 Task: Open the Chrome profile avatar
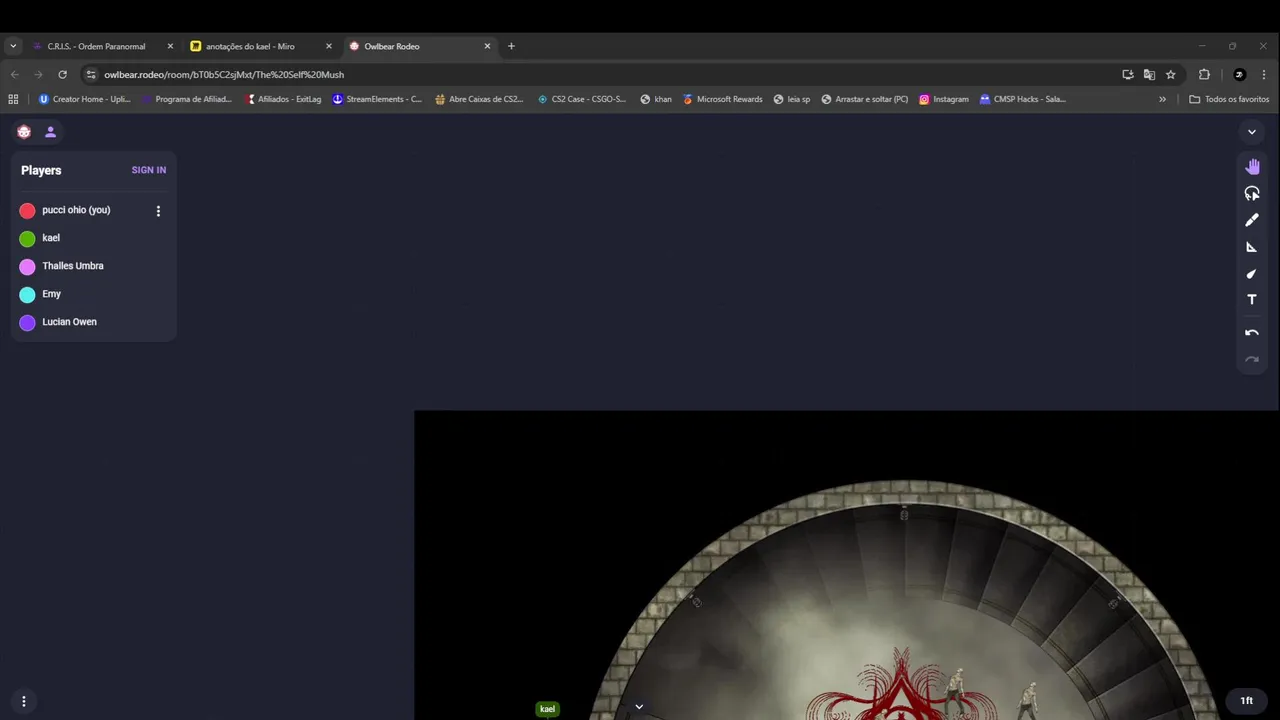pyautogui.click(x=1239, y=74)
